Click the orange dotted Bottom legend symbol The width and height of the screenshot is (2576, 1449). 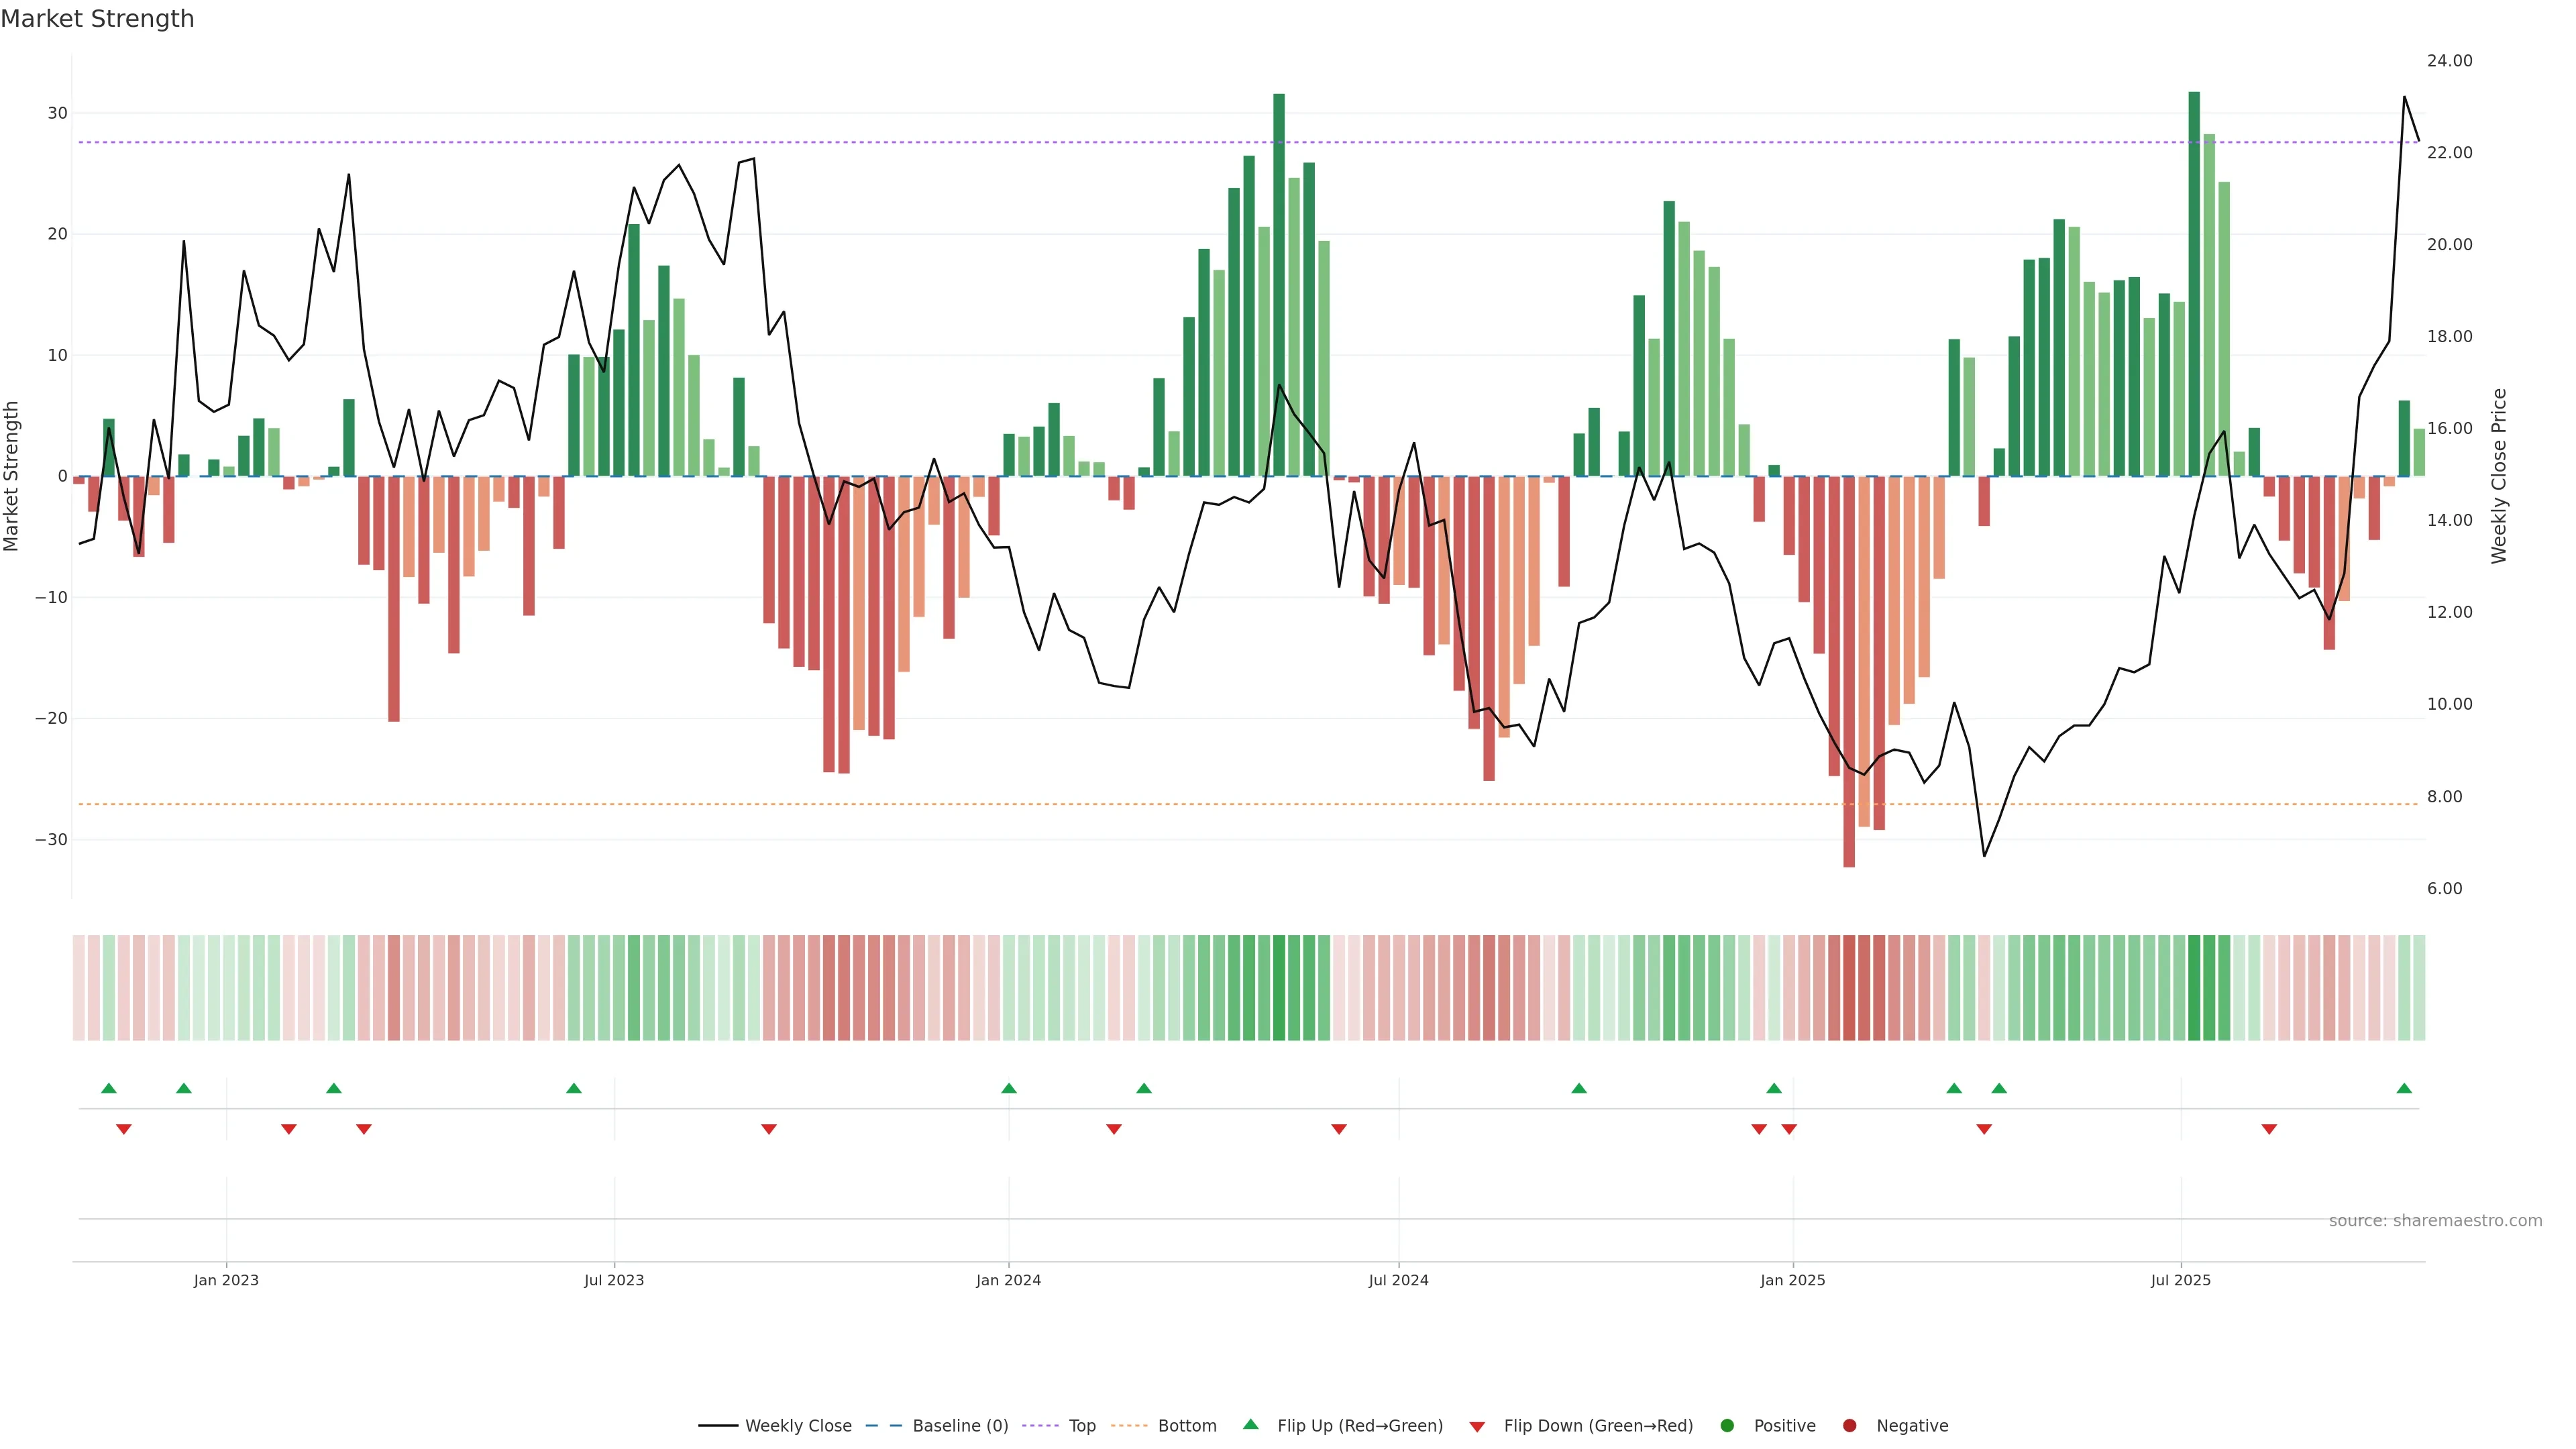point(1129,1425)
